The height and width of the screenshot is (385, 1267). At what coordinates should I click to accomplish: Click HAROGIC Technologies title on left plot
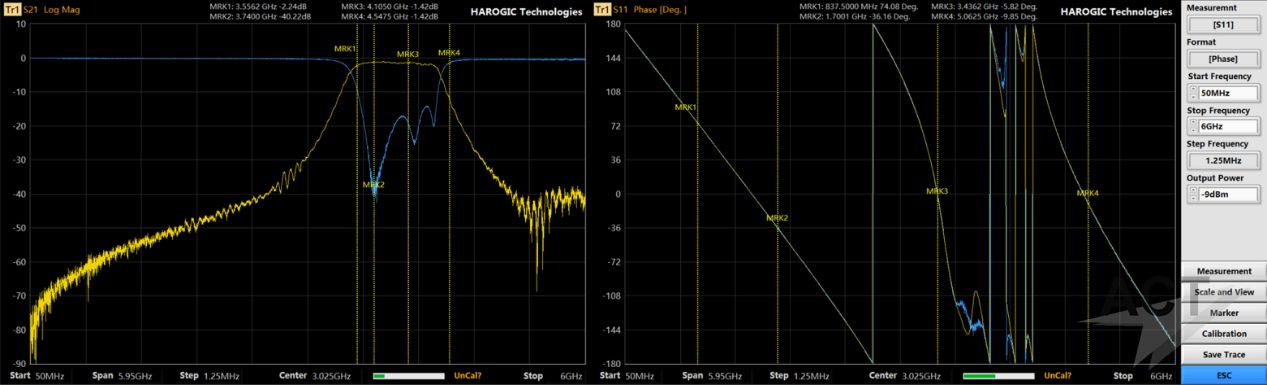point(527,12)
